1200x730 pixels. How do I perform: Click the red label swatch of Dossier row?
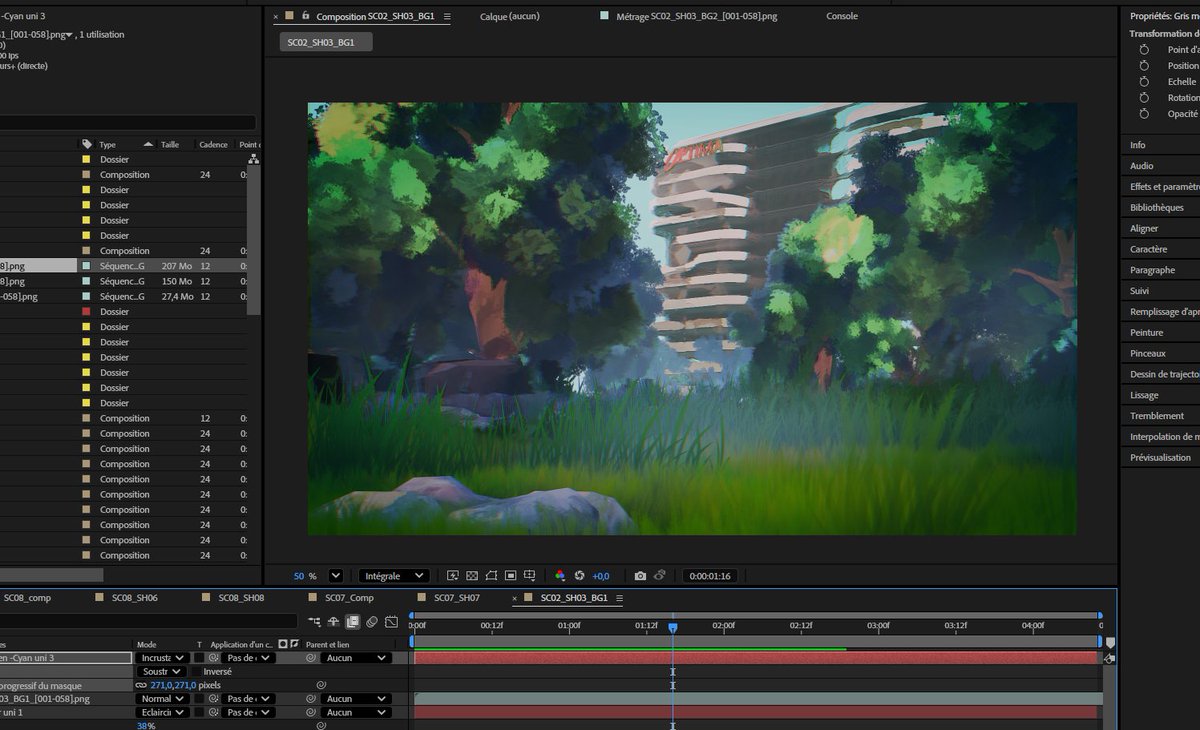coord(86,312)
